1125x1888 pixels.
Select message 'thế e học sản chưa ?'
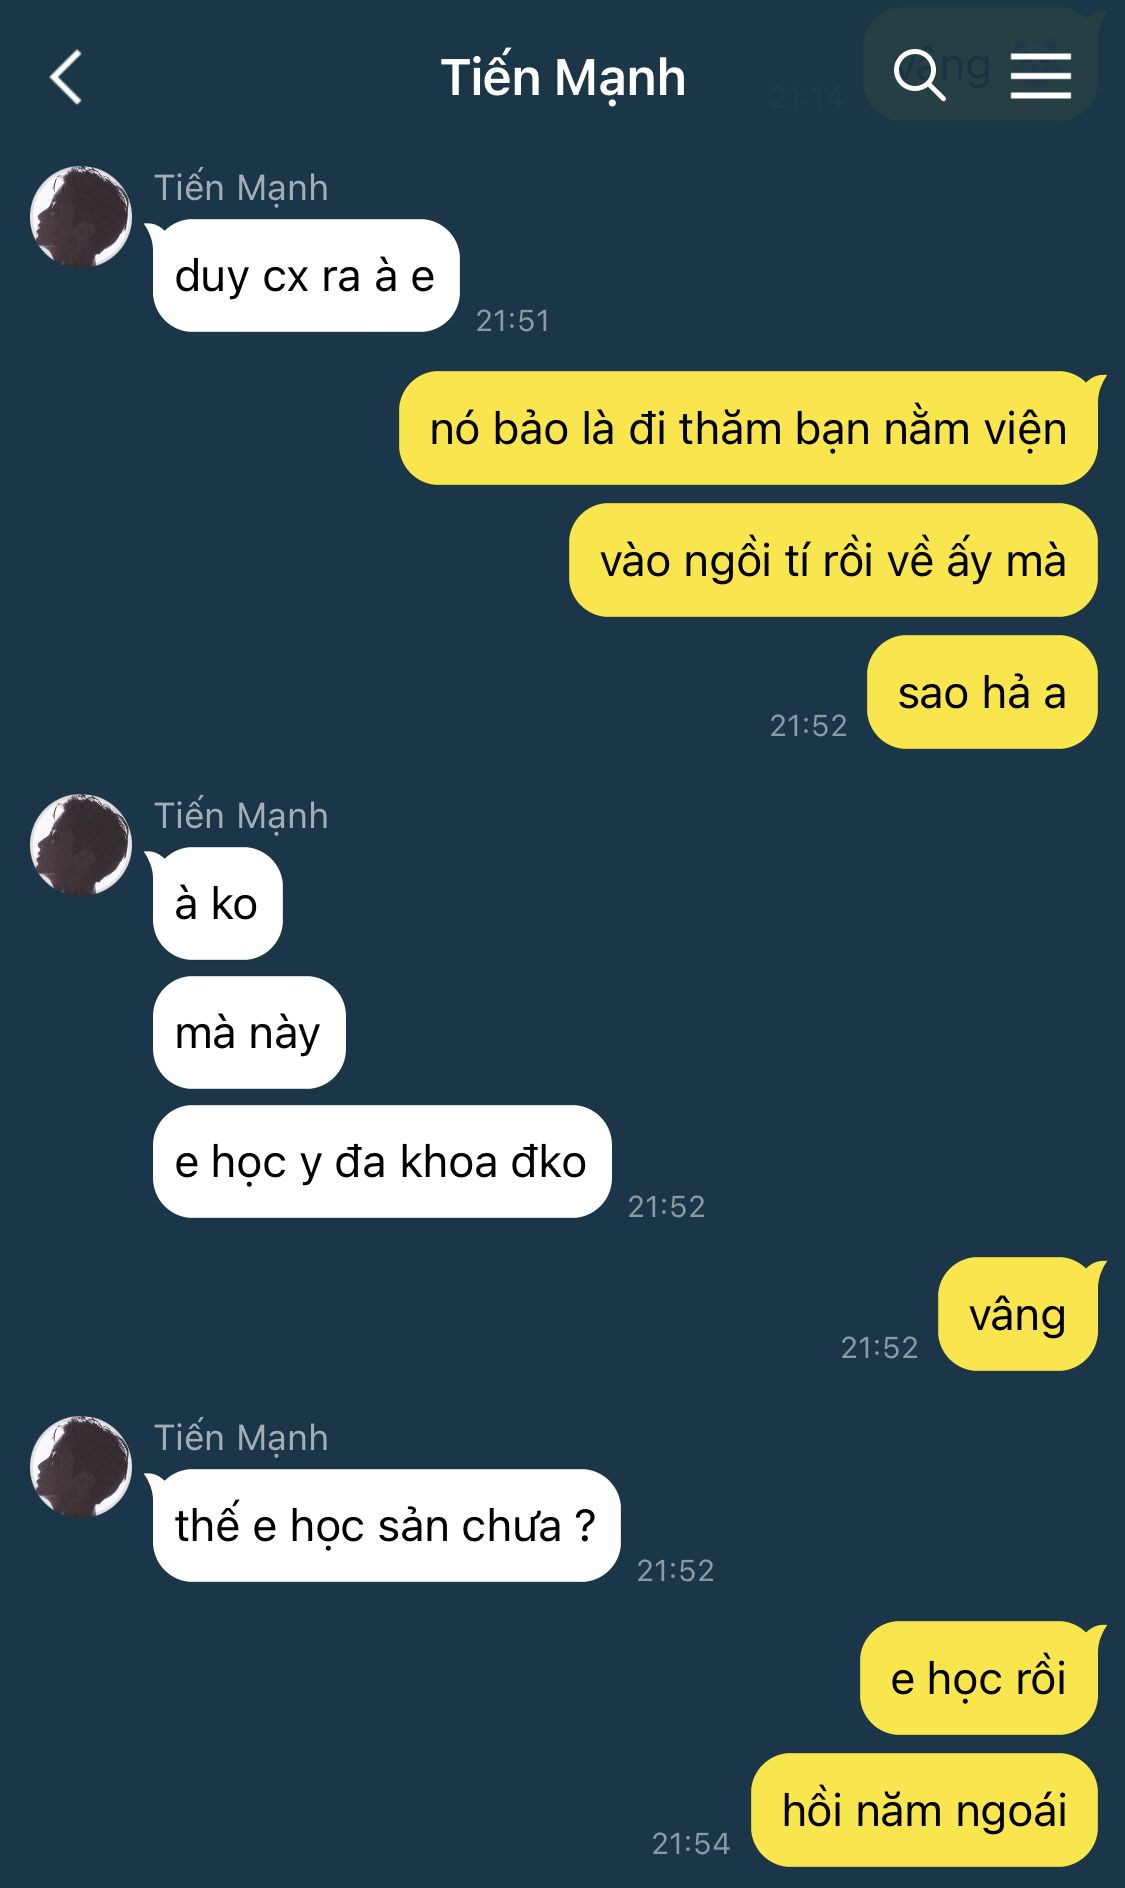click(x=386, y=1526)
